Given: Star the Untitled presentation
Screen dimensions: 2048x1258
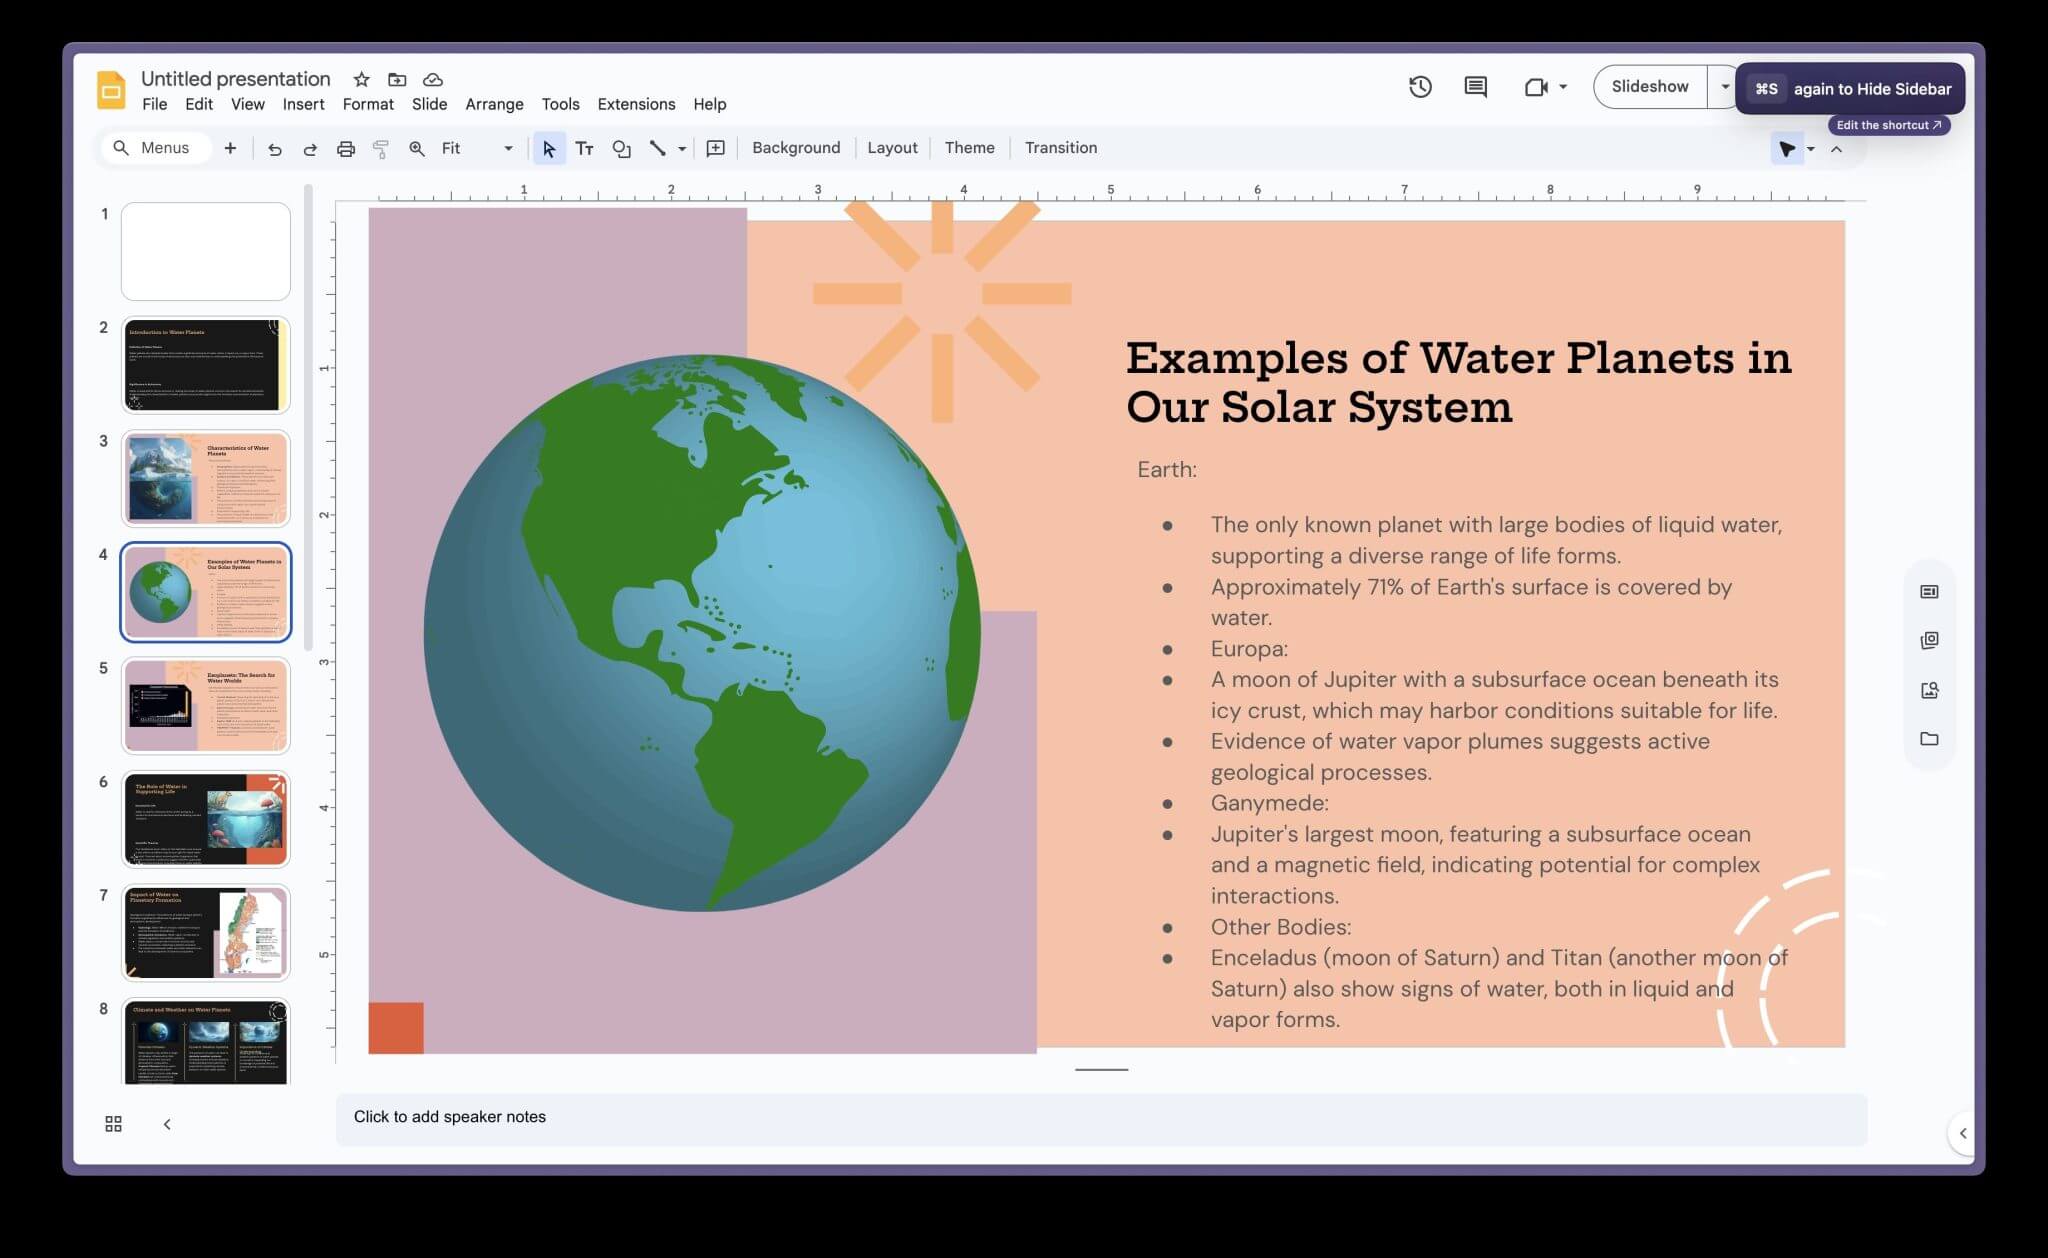Looking at the screenshot, I should [362, 79].
